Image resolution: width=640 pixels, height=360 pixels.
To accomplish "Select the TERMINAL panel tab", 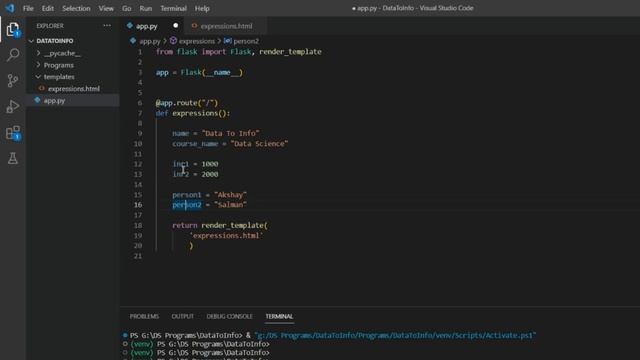I will tap(279, 316).
